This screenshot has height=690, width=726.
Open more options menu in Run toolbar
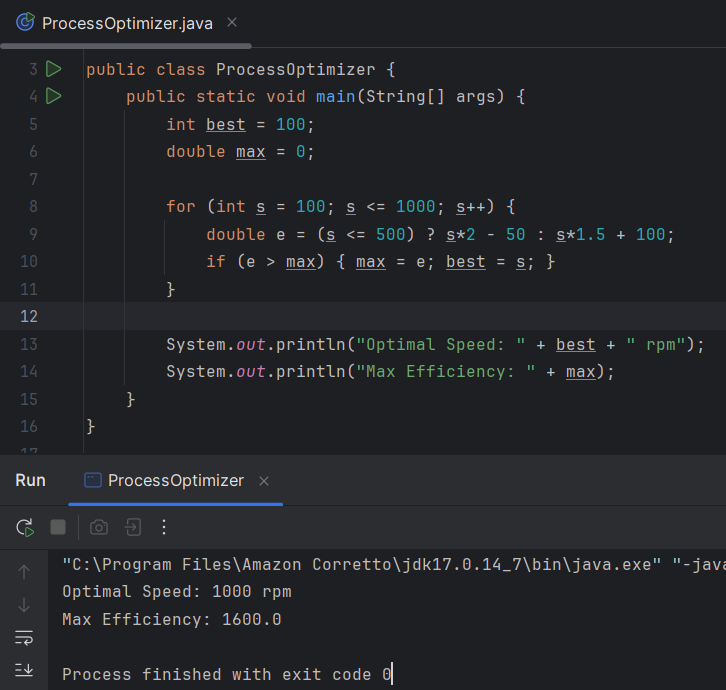(165, 527)
